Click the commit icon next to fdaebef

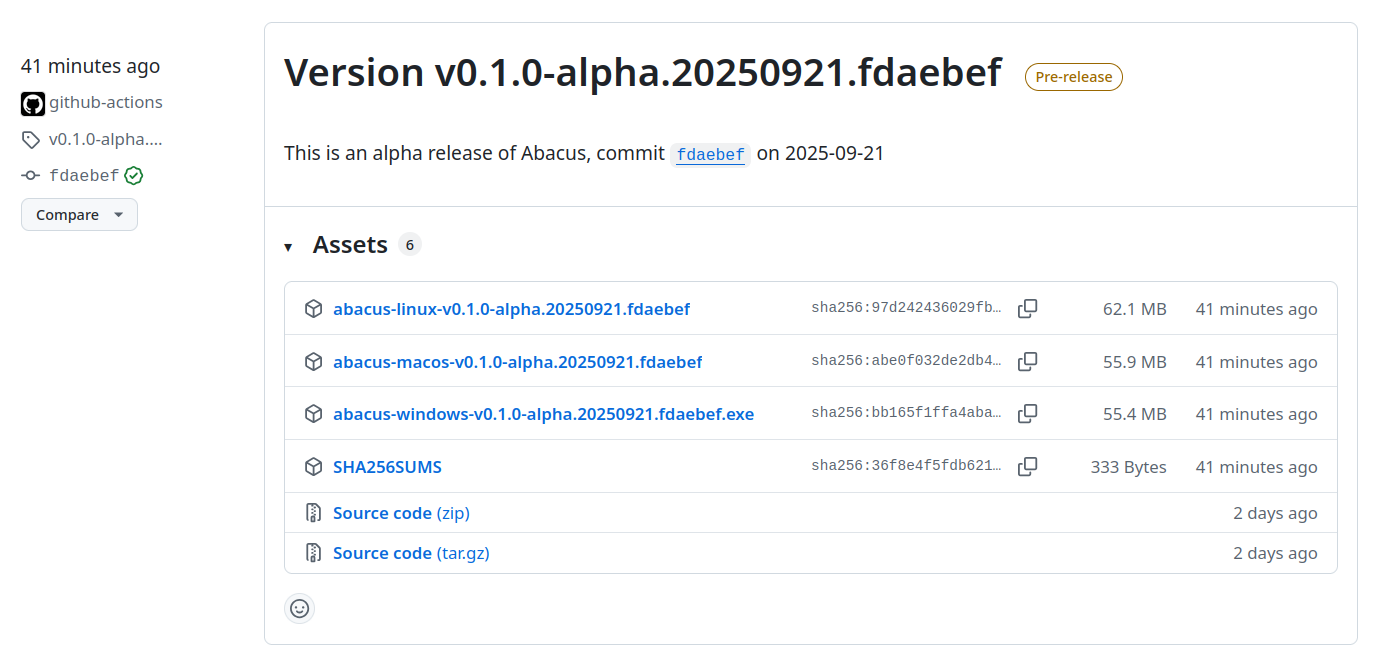tap(30, 175)
